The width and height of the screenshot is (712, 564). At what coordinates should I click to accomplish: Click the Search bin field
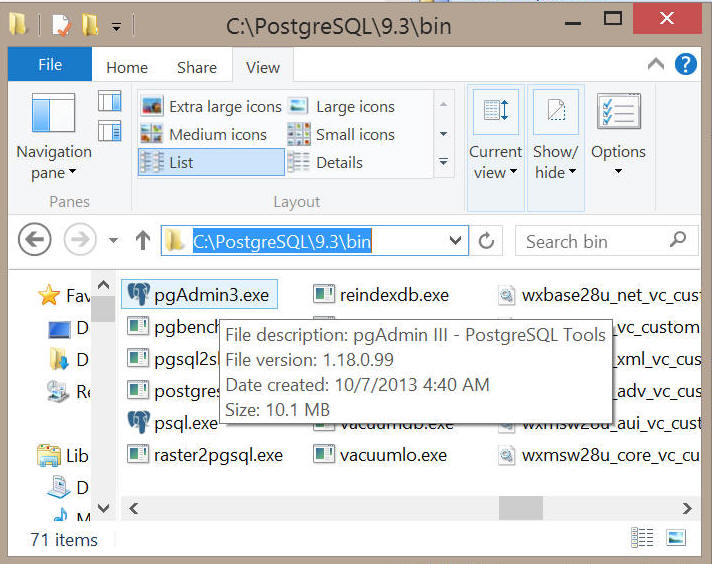(606, 241)
